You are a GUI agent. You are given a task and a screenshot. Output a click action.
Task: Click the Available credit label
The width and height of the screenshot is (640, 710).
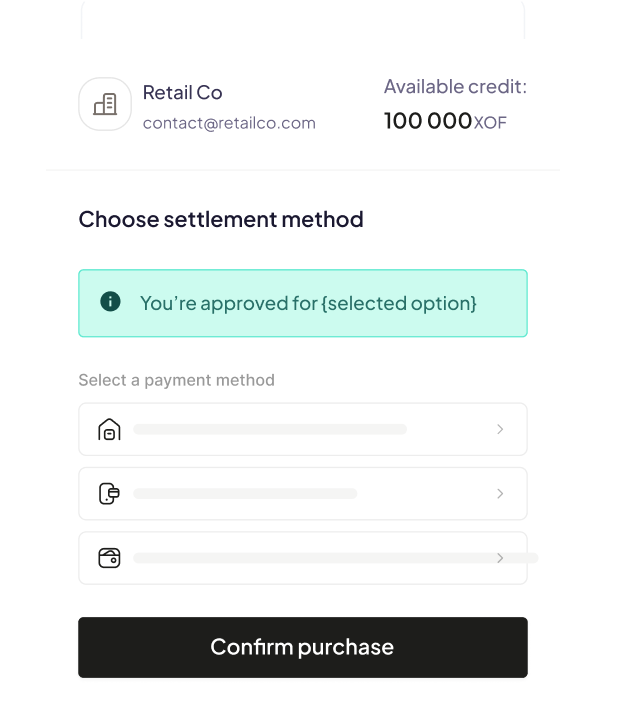(455, 87)
